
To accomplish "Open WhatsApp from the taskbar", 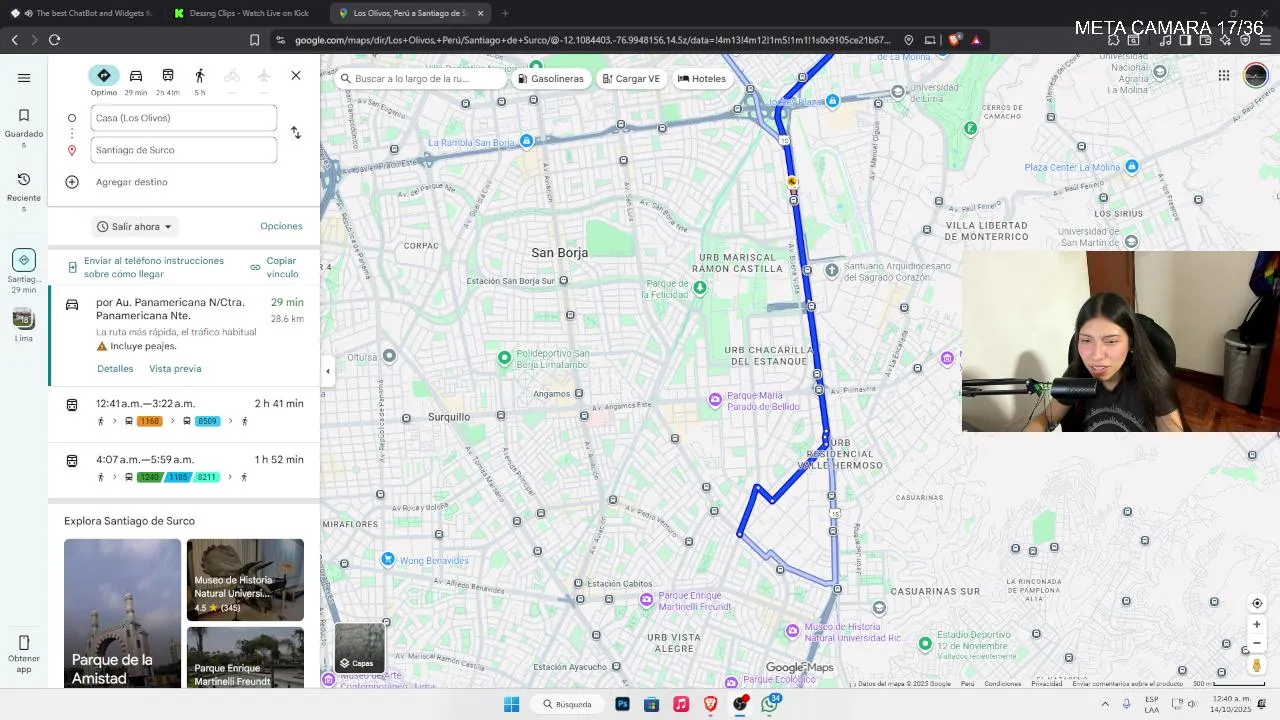I will [x=769, y=704].
